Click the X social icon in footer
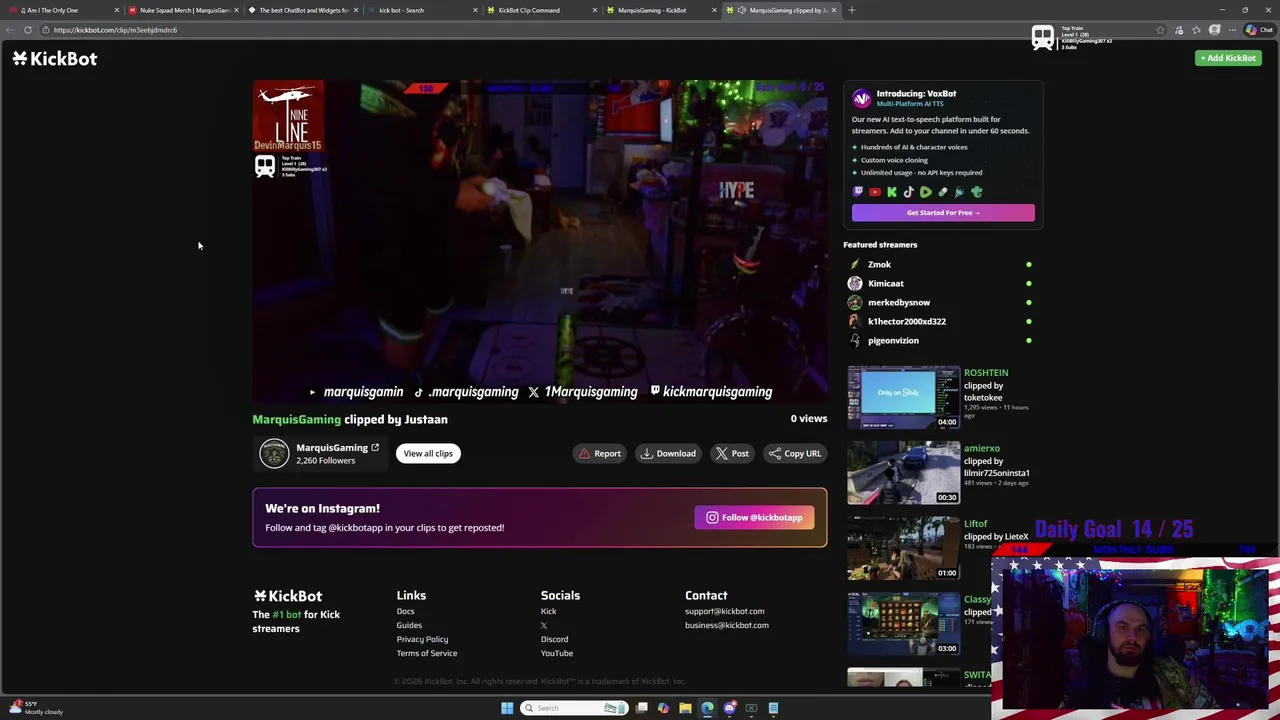 point(544,626)
